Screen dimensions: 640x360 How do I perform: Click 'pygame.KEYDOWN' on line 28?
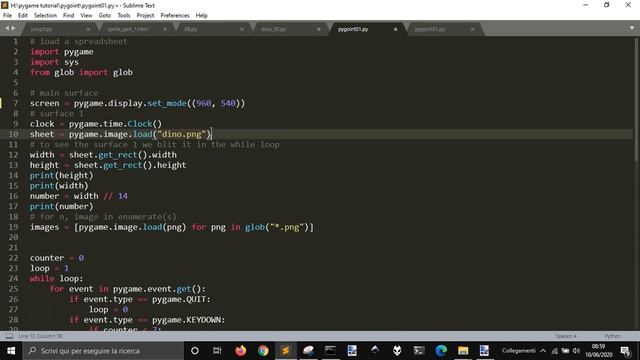click(x=187, y=320)
